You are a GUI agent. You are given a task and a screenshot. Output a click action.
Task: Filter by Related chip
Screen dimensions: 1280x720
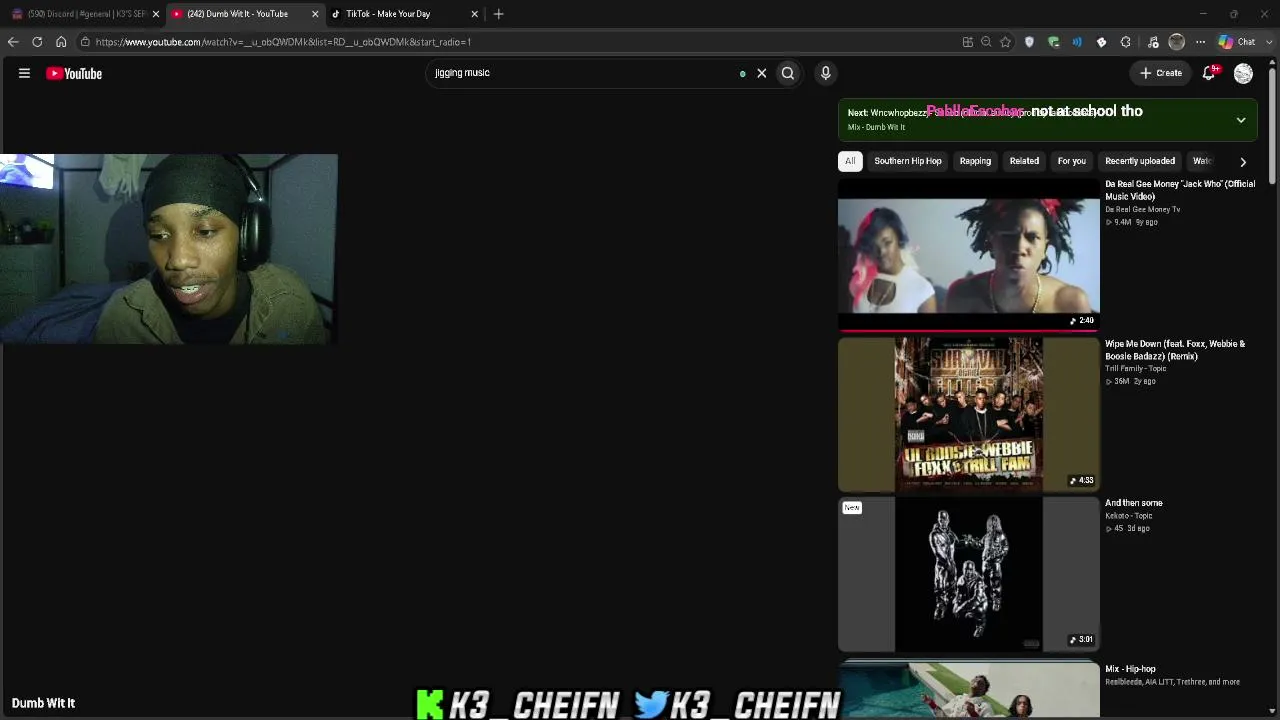1024,161
